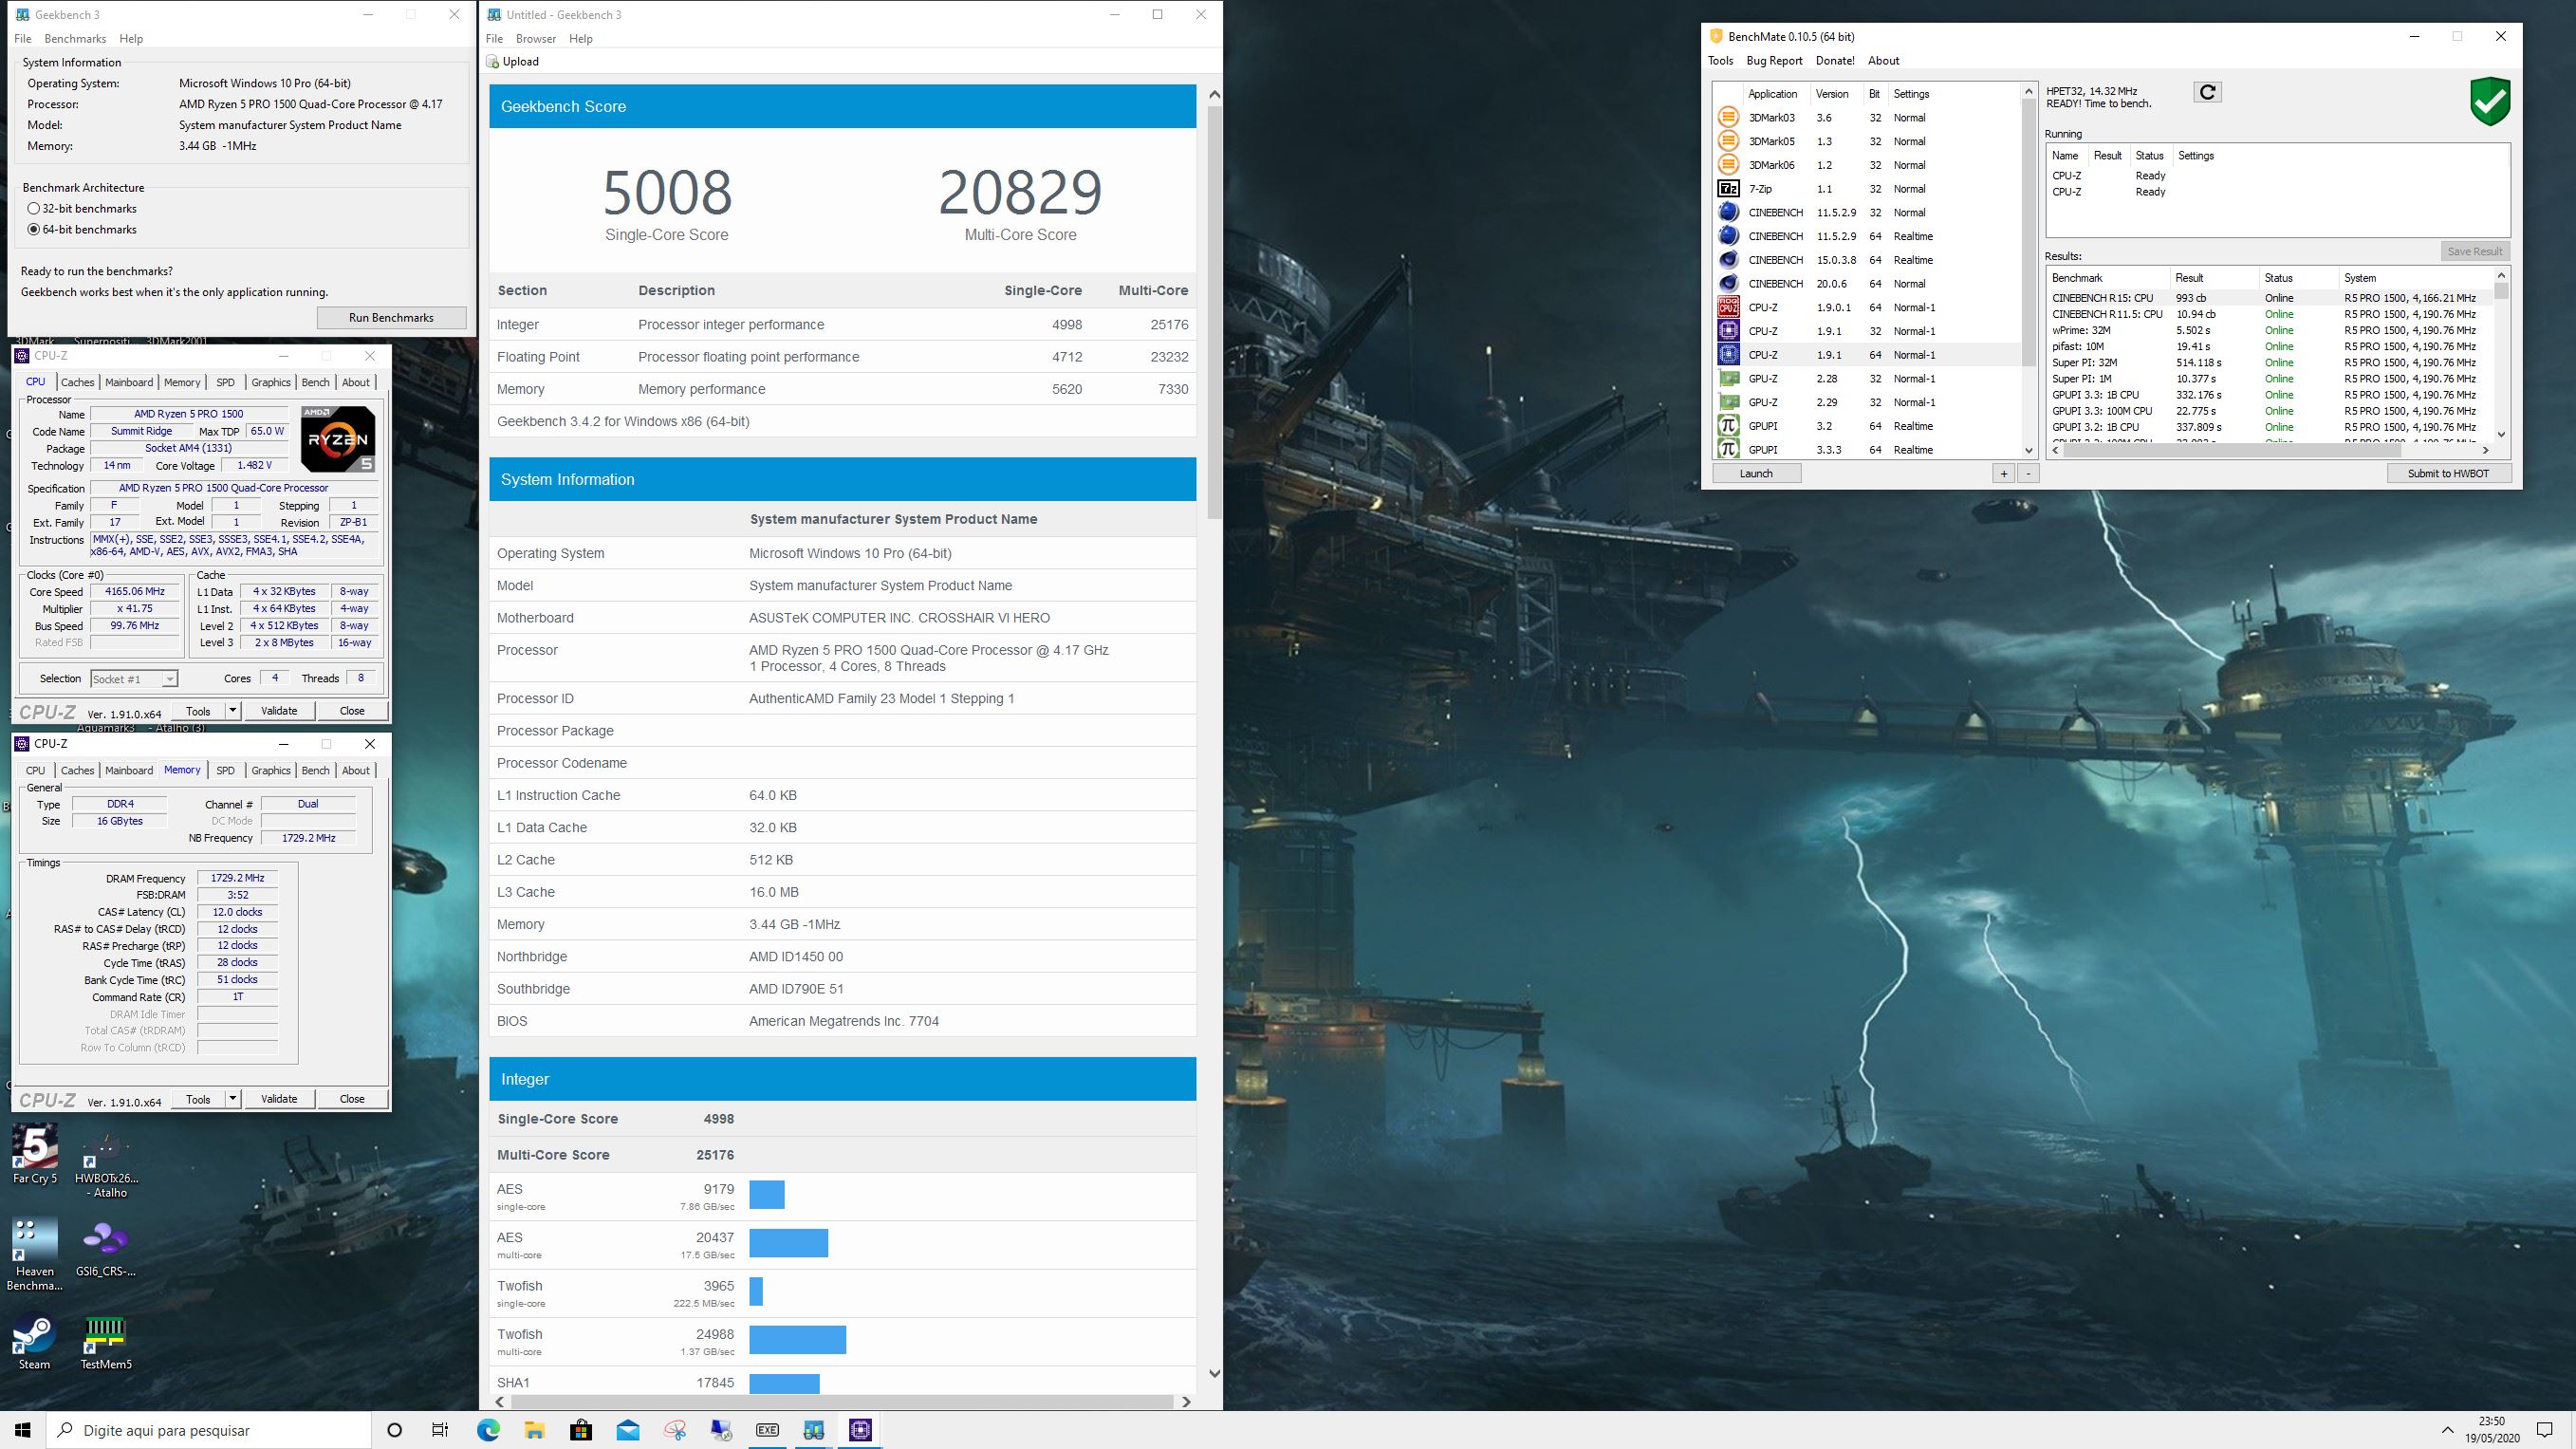Click the minus button in BenchMate
Screen dimensions: 2576x1449
pyautogui.click(x=2028, y=474)
